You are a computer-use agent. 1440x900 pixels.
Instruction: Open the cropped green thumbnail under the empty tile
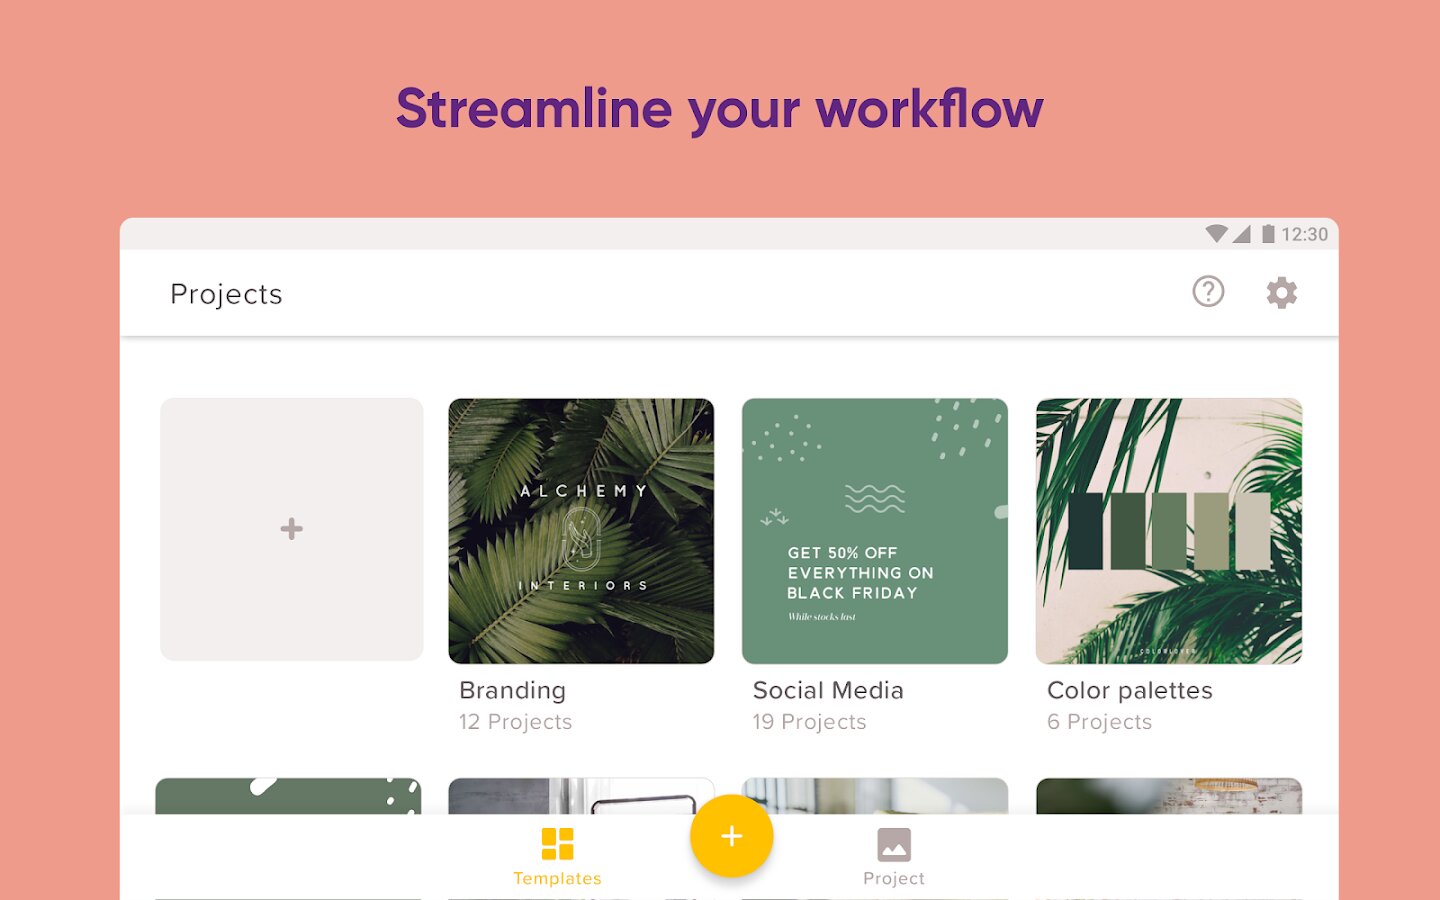[288, 796]
